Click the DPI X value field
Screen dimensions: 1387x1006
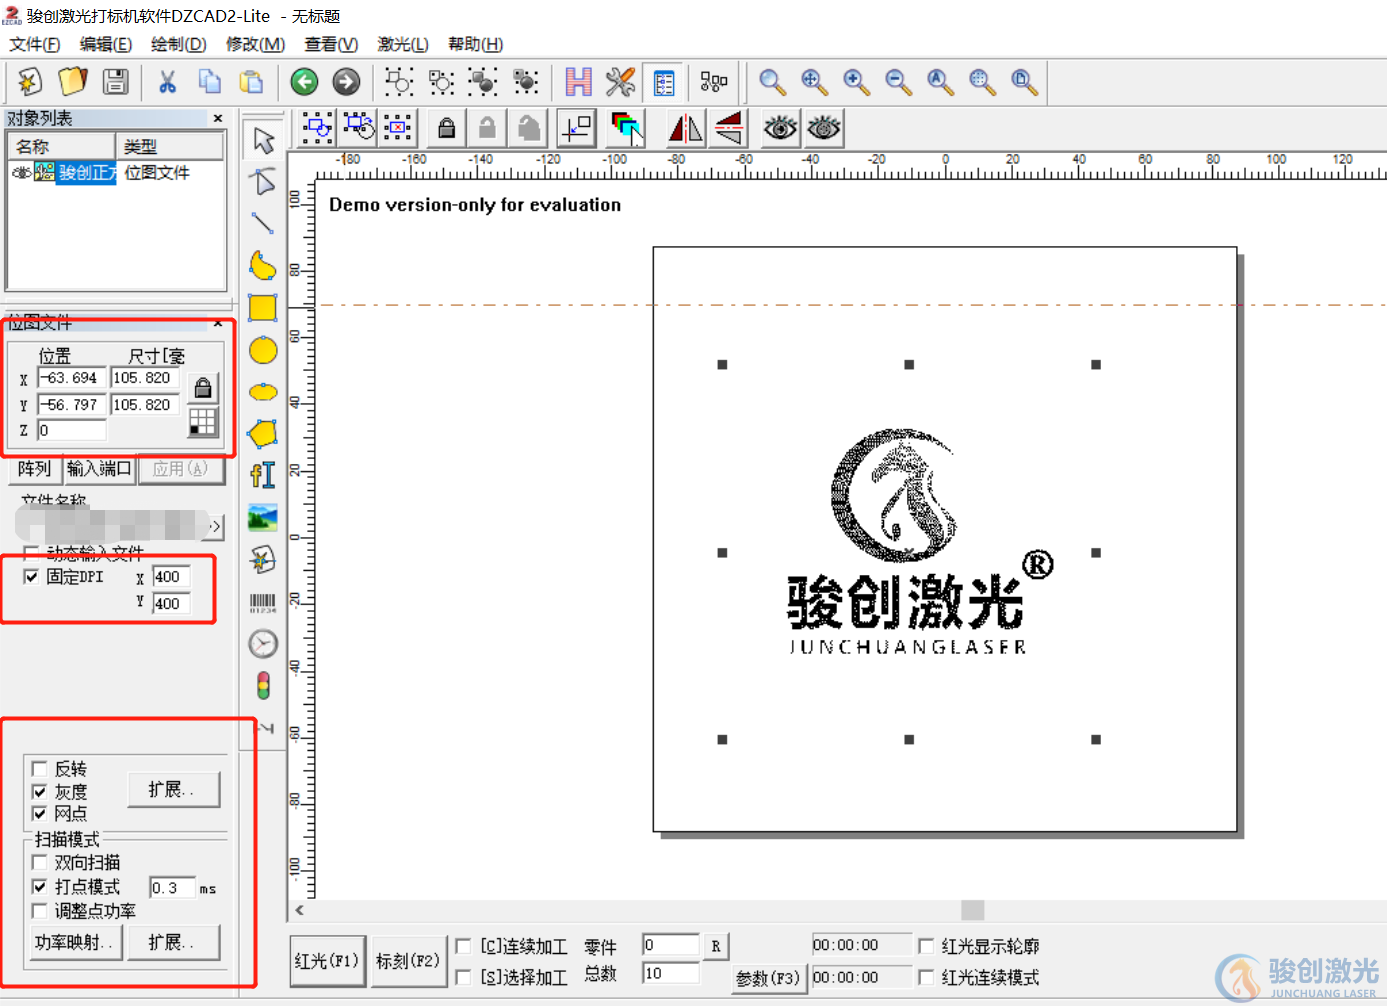tap(171, 577)
